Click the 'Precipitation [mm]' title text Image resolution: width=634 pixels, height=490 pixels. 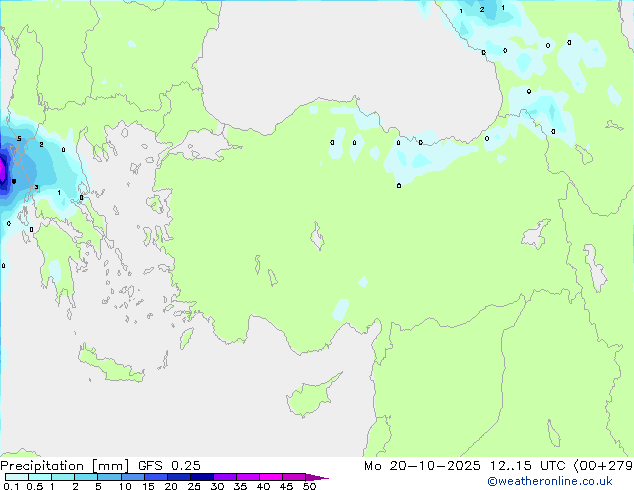(65, 466)
